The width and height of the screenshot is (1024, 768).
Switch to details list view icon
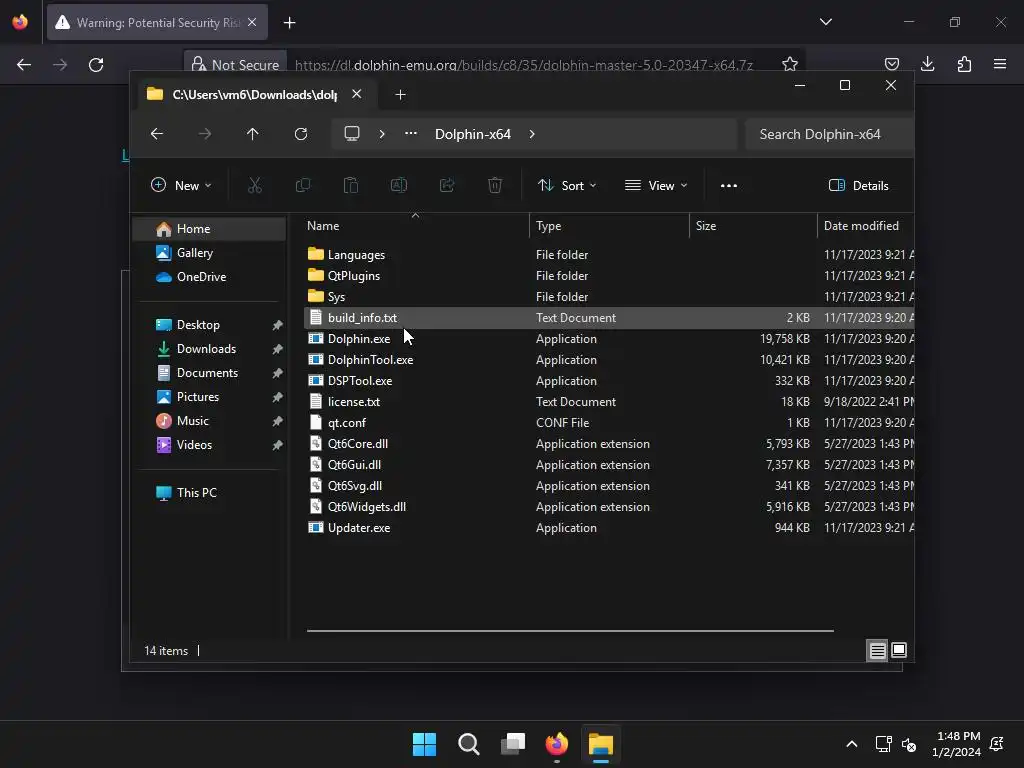tap(877, 650)
